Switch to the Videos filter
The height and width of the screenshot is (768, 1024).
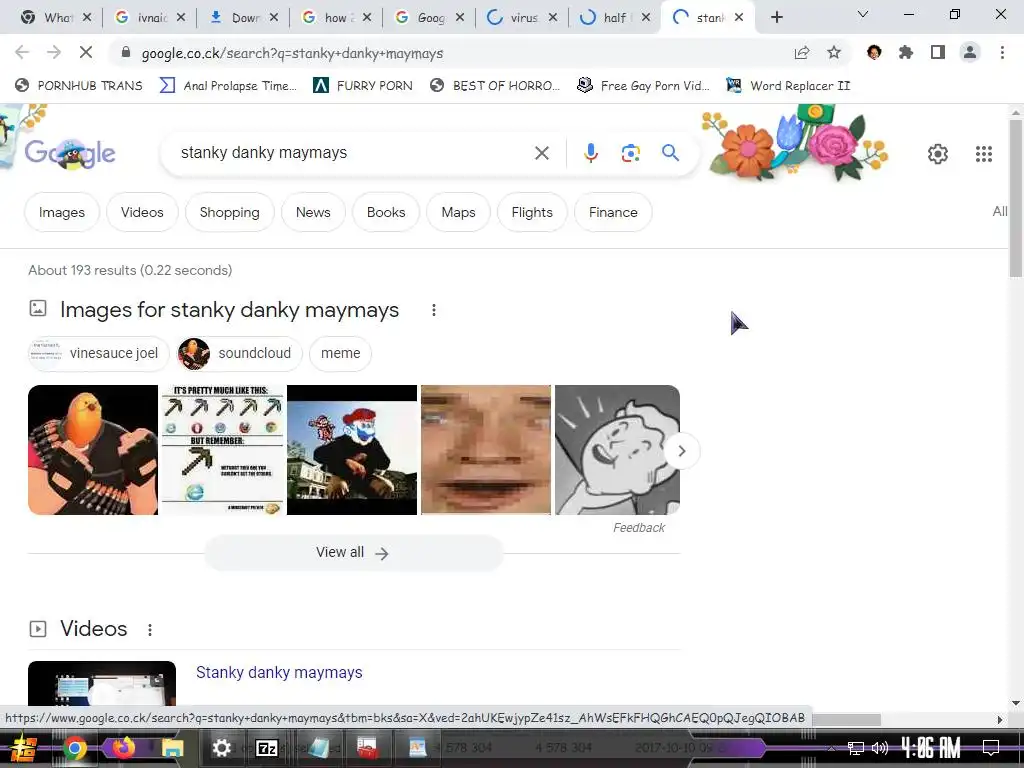tap(142, 212)
